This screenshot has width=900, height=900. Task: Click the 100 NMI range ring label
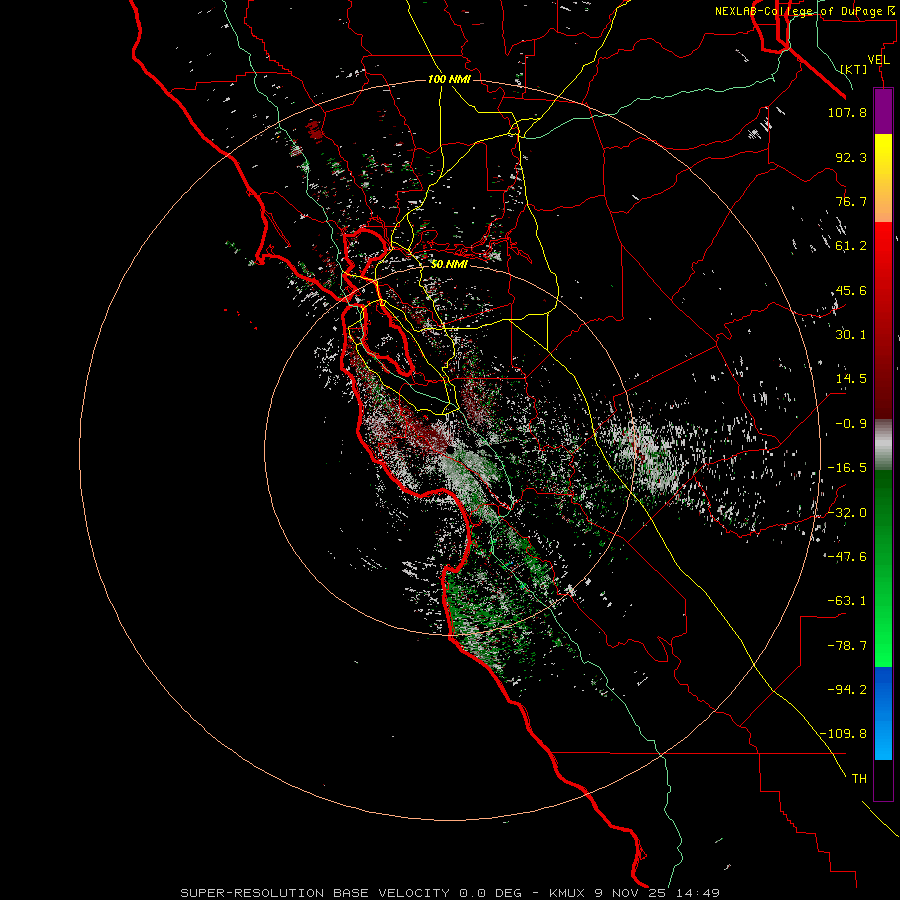449,79
